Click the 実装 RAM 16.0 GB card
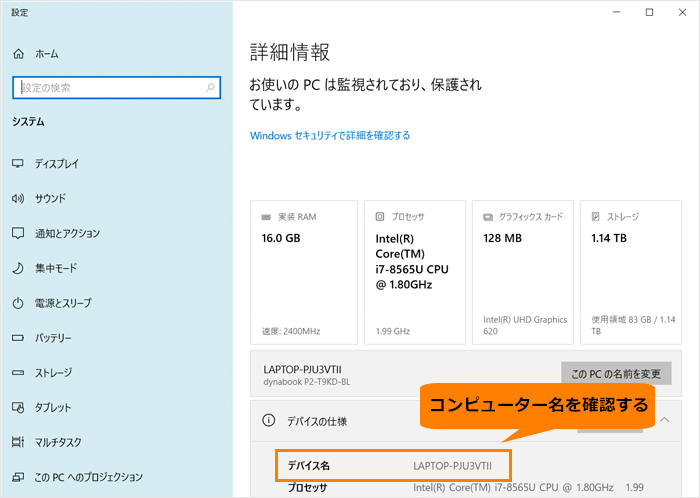The width and height of the screenshot is (700, 498). [x=304, y=273]
